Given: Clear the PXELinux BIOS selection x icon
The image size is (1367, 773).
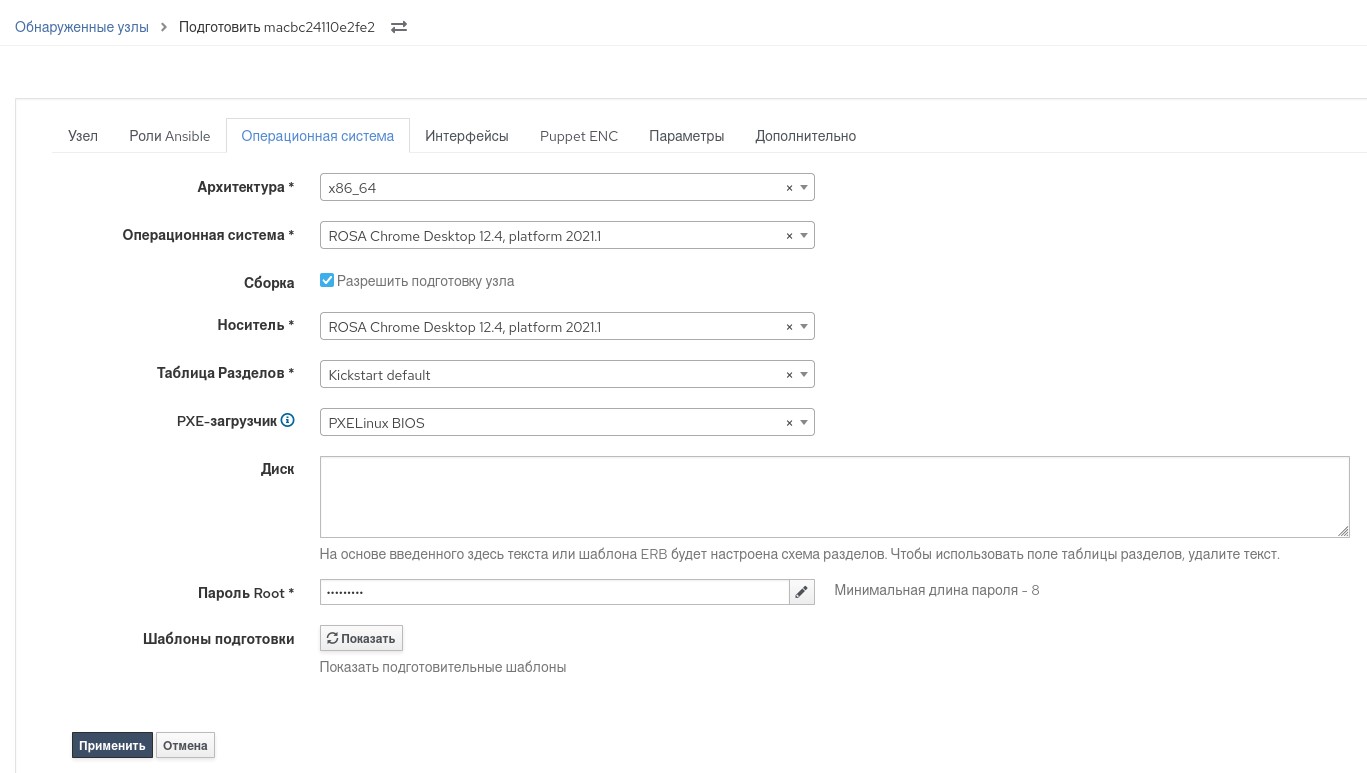Looking at the screenshot, I should point(789,423).
